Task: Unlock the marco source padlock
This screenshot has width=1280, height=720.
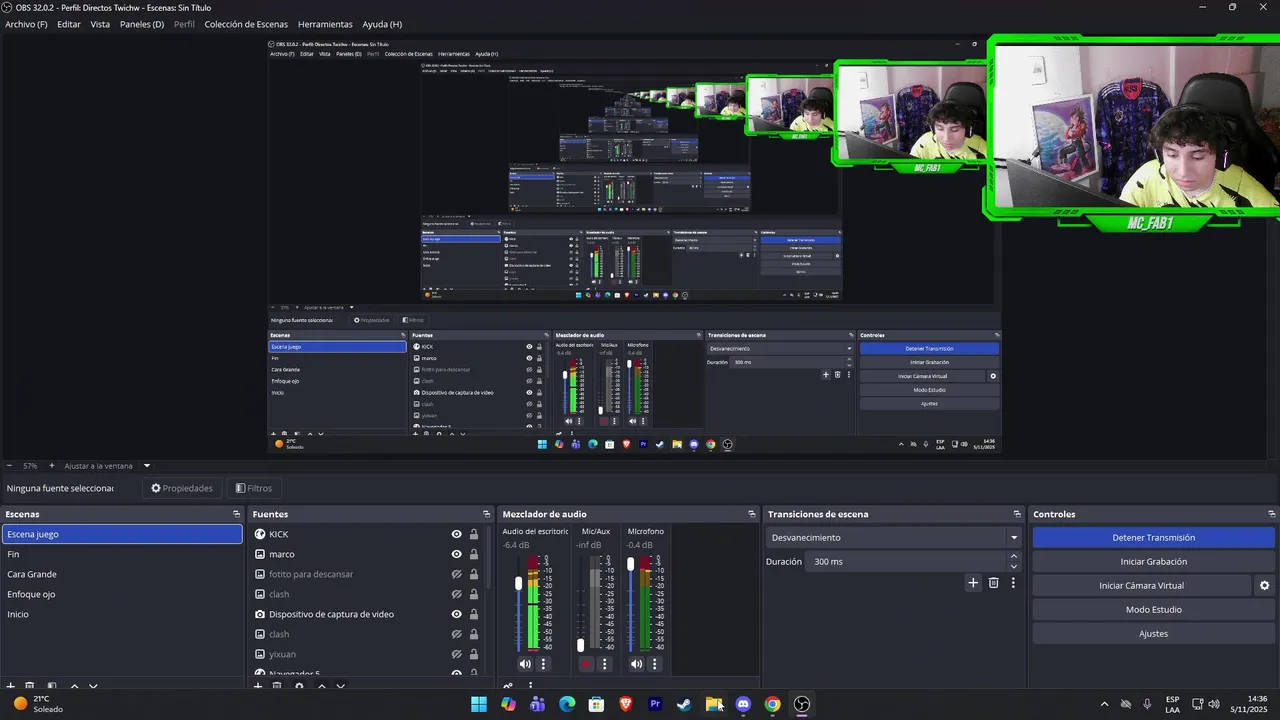Action: coord(474,554)
